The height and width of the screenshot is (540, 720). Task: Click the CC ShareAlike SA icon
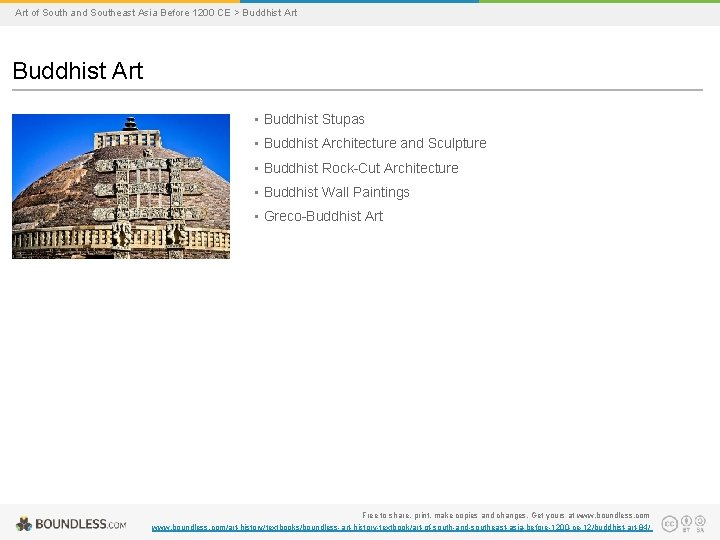coord(700,523)
